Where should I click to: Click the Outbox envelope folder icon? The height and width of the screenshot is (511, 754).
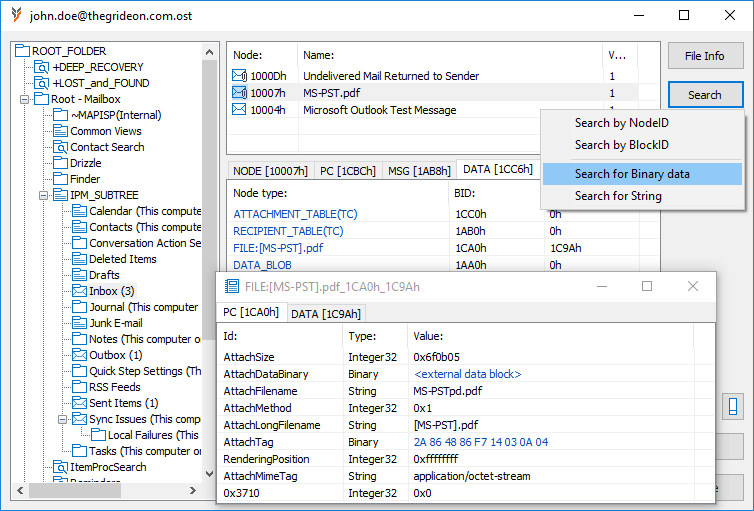pyautogui.click(x=79, y=355)
